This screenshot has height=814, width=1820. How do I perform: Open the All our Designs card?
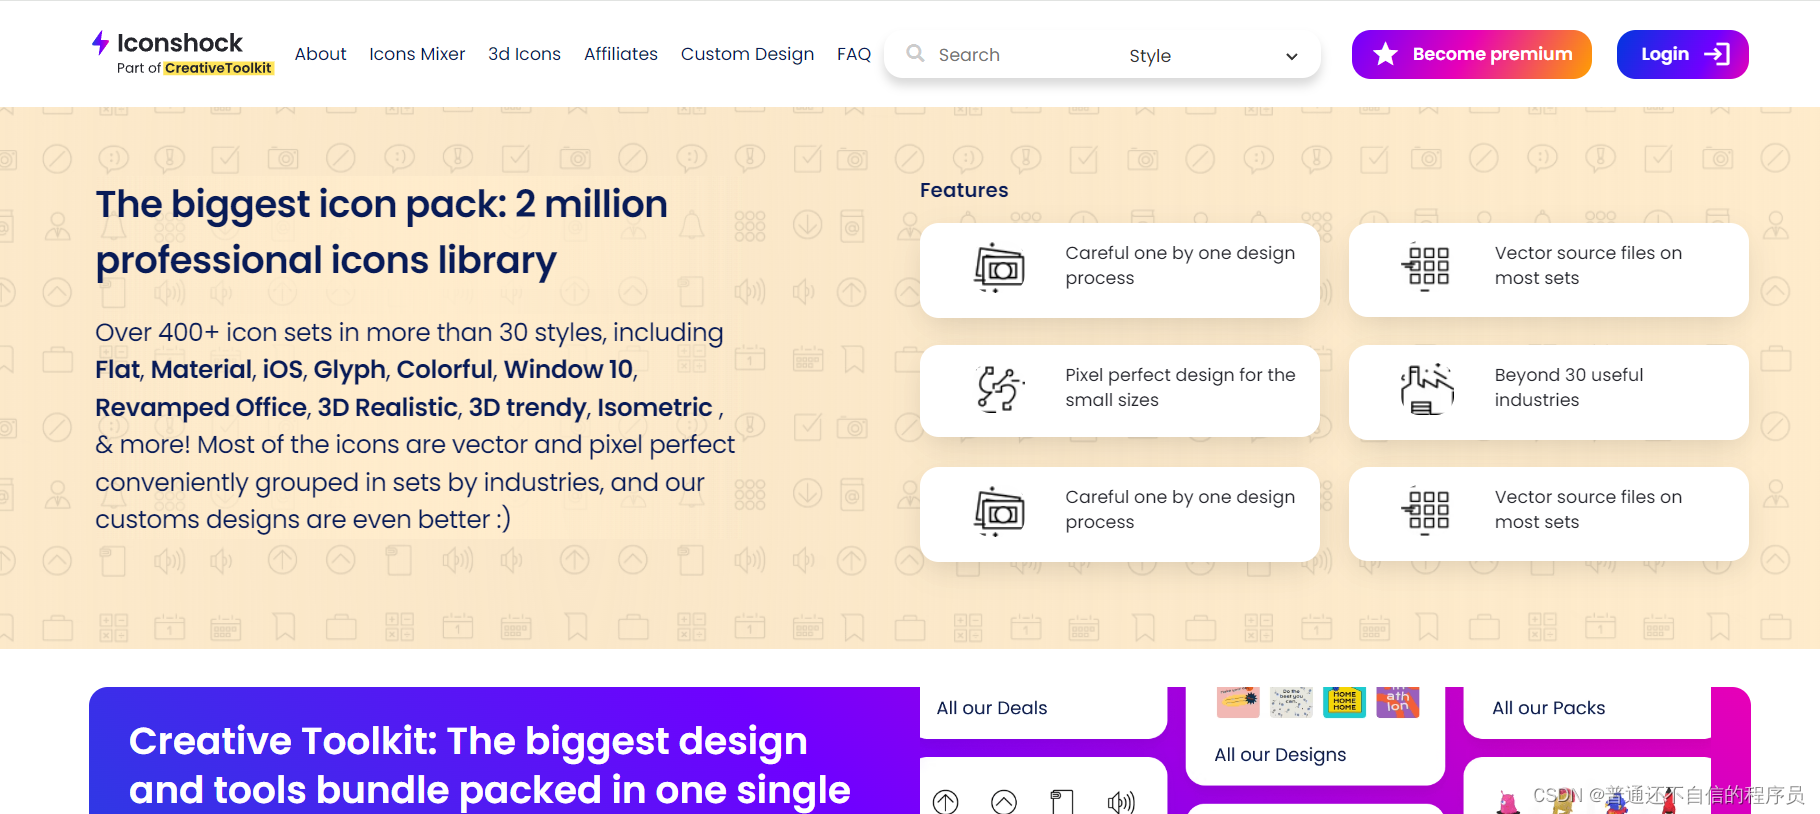coord(1315,735)
